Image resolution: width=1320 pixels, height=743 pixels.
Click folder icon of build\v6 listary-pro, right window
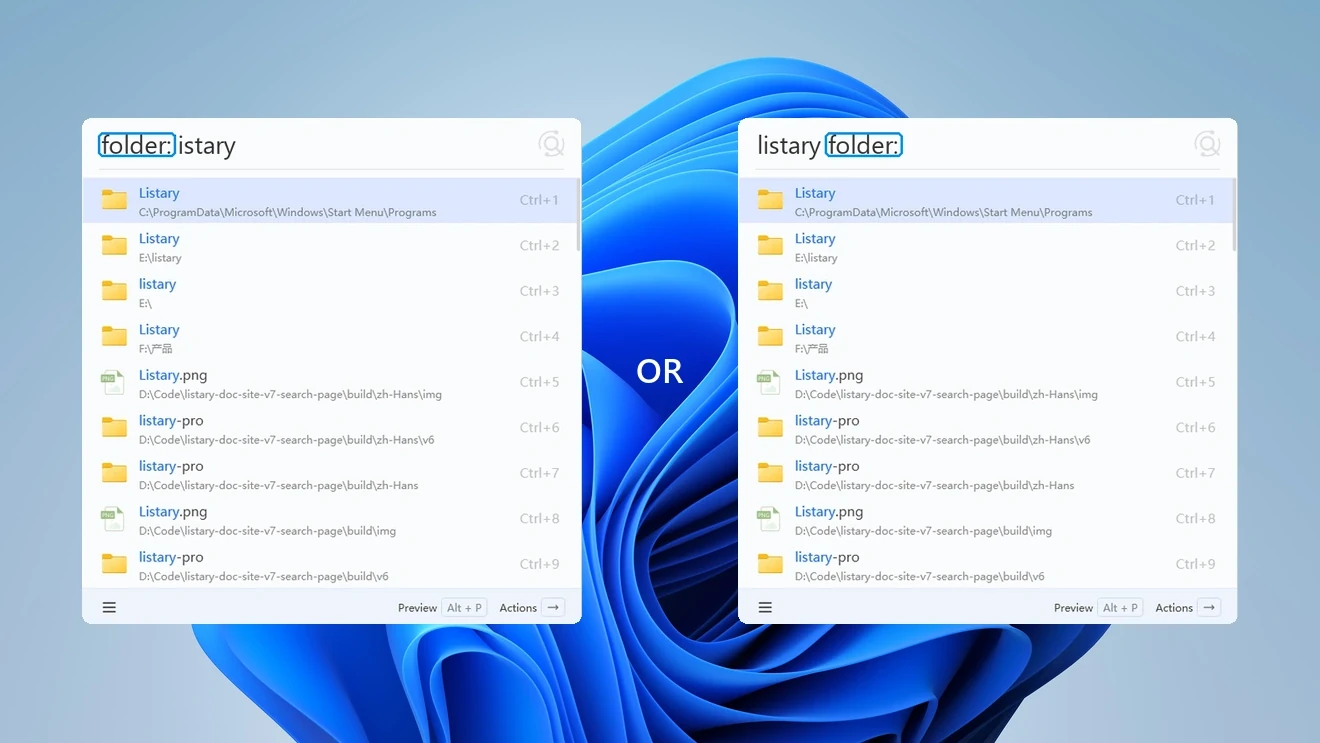click(x=770, y=564)
